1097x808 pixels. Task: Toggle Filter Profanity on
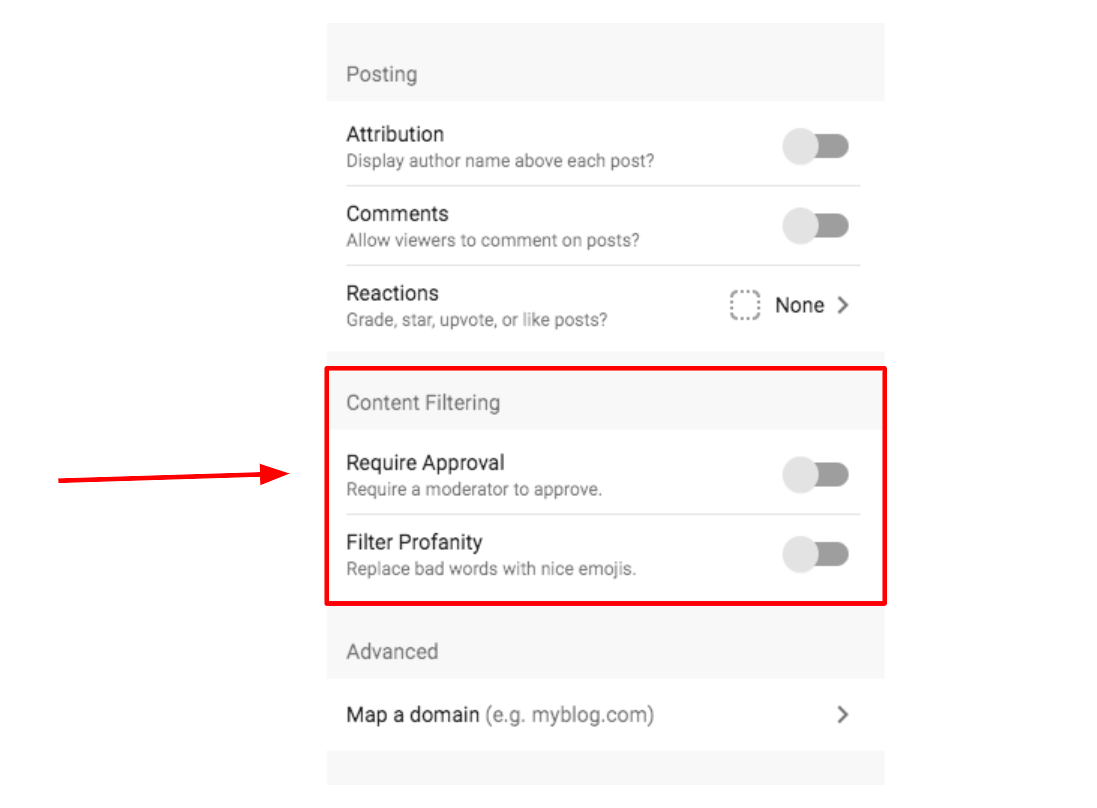(816, 553)
